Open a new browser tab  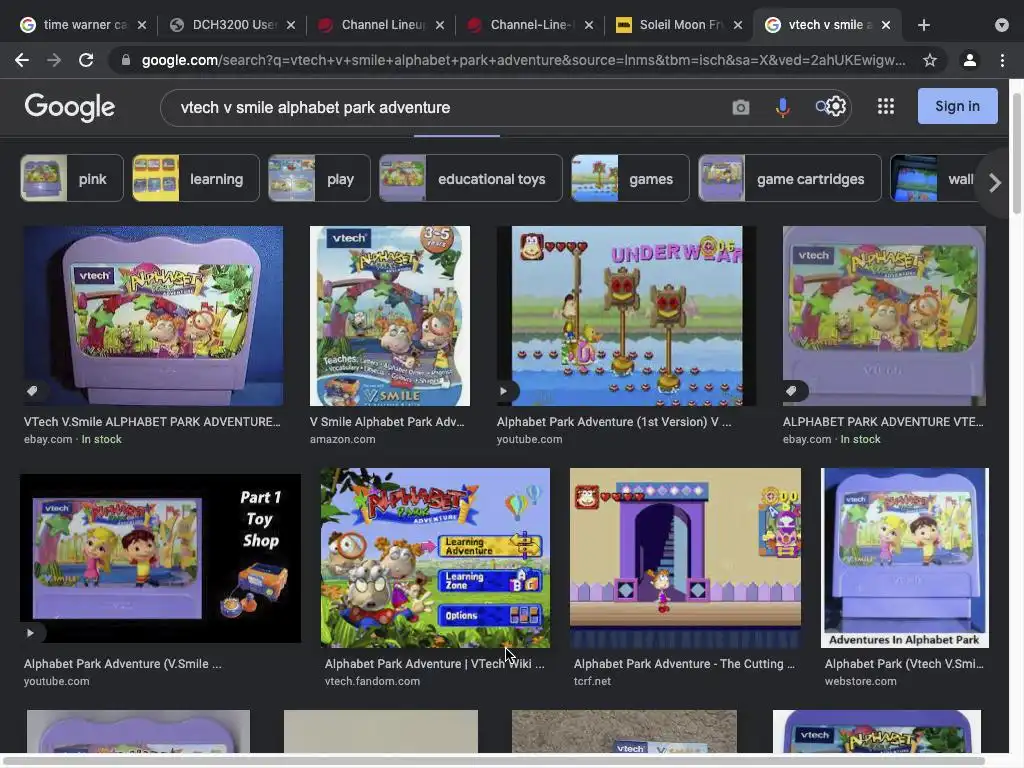point(923,25)
